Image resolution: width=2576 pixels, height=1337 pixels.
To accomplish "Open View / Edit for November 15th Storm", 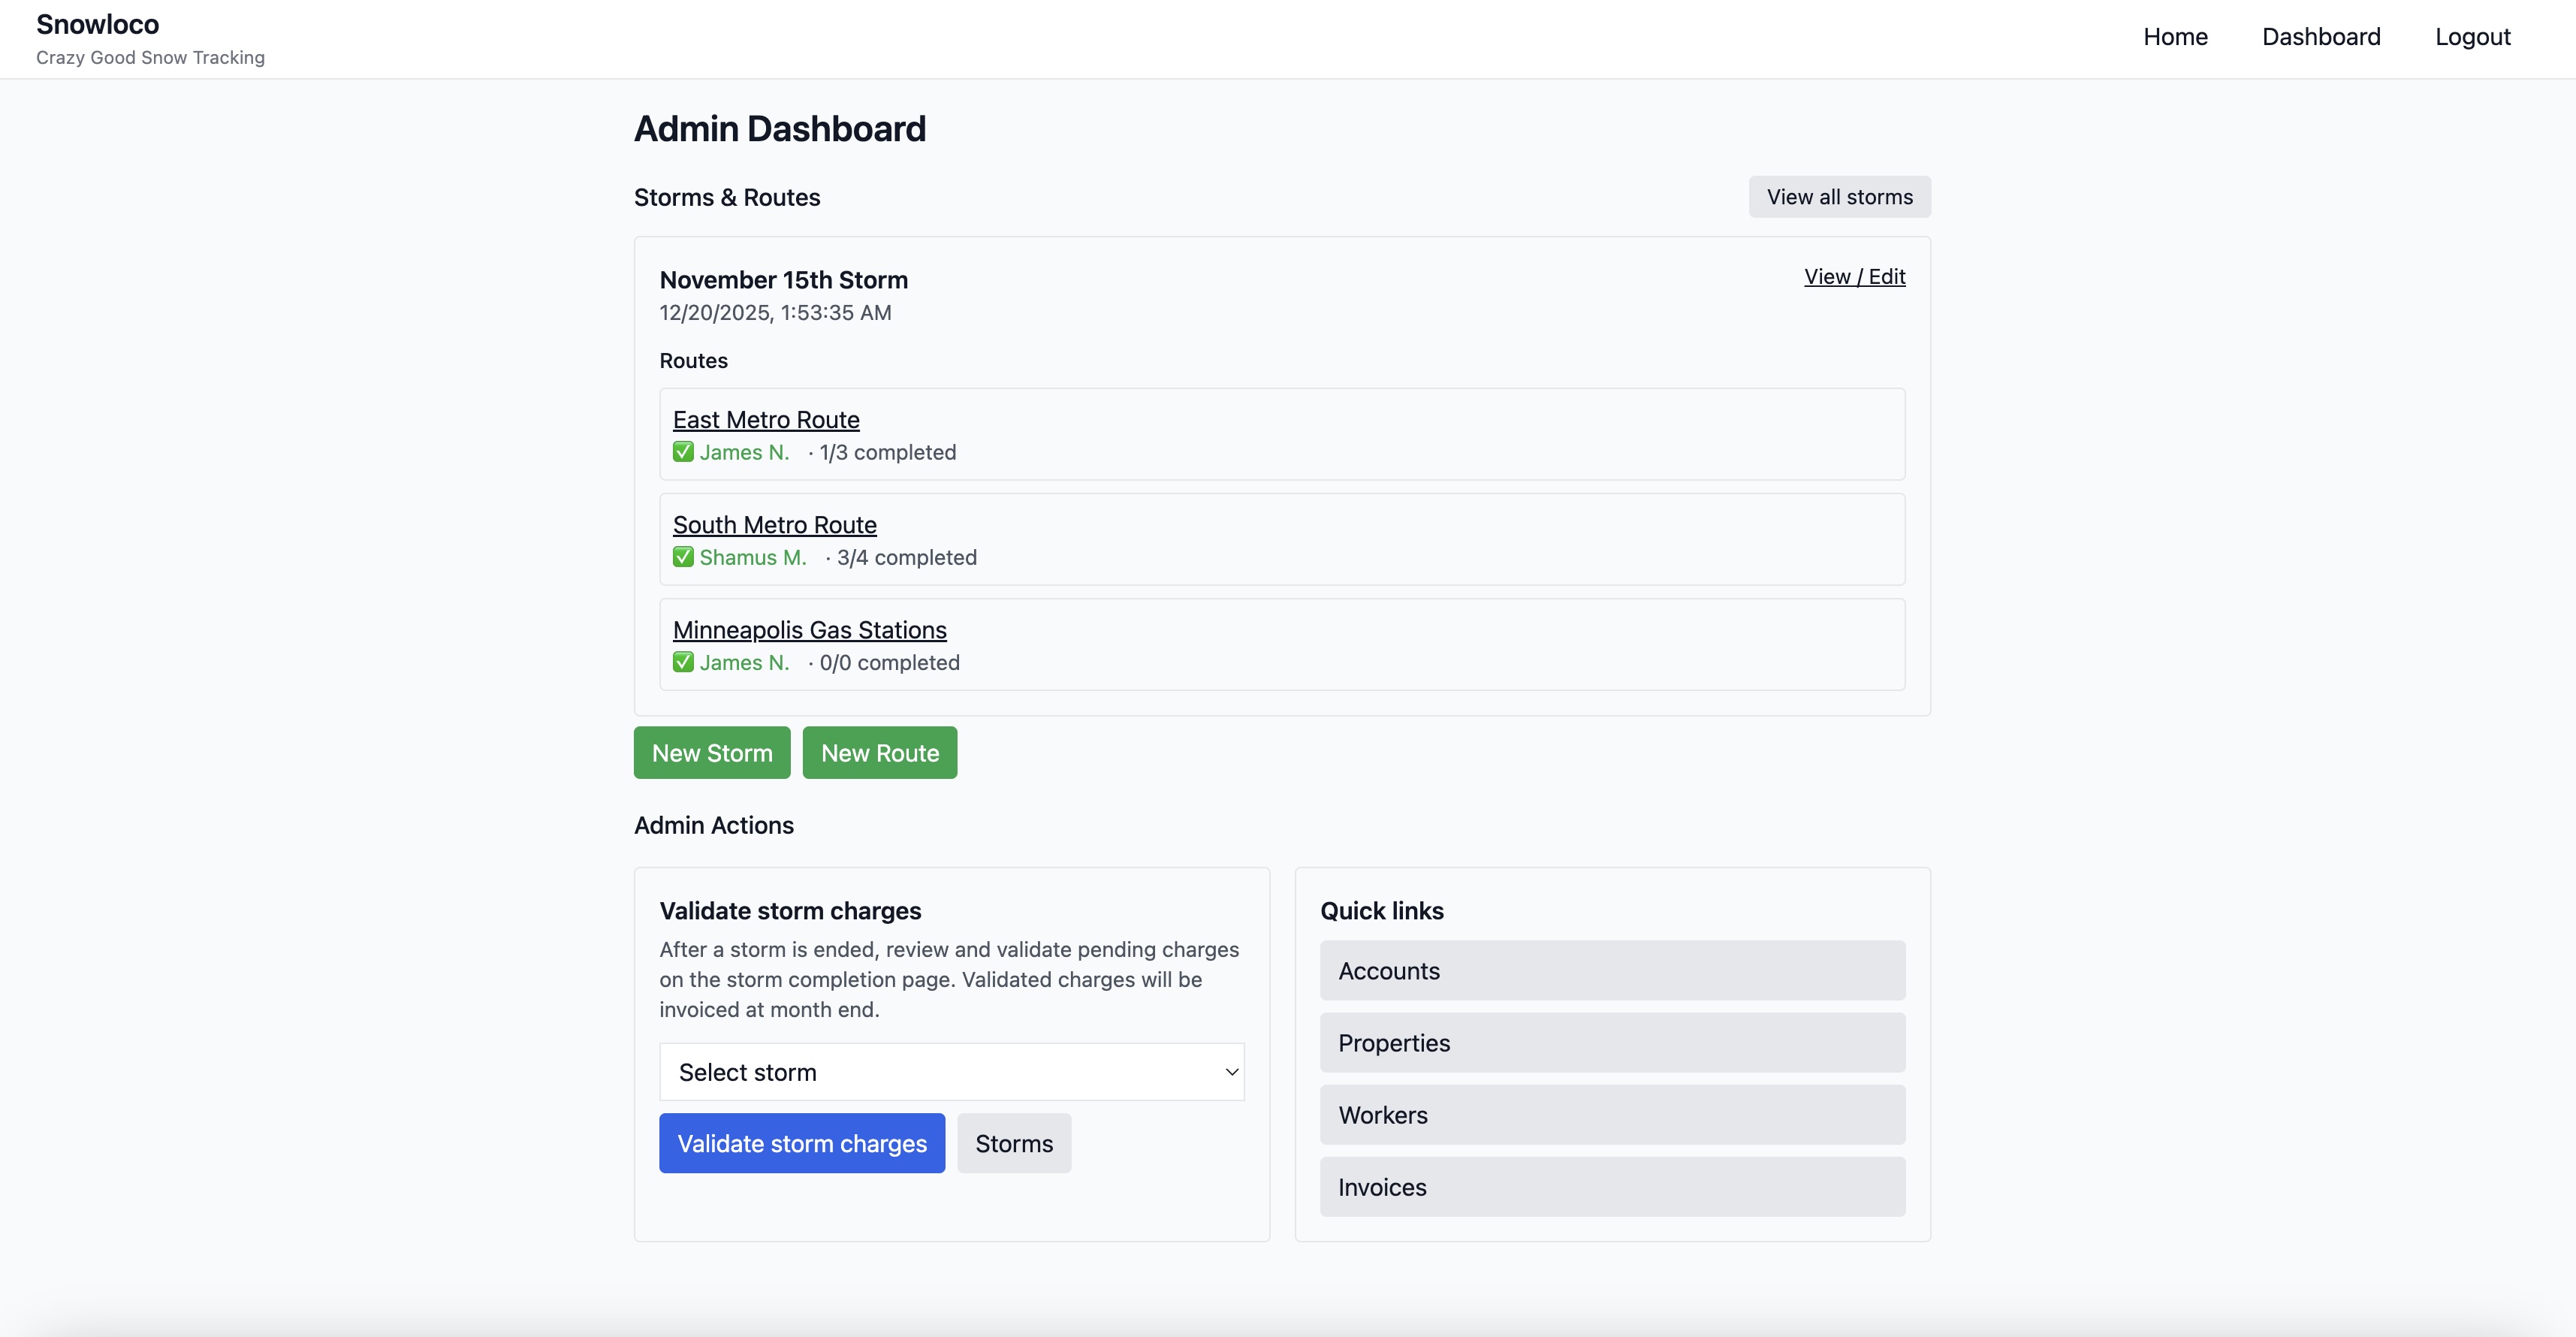I will 1855,276.
